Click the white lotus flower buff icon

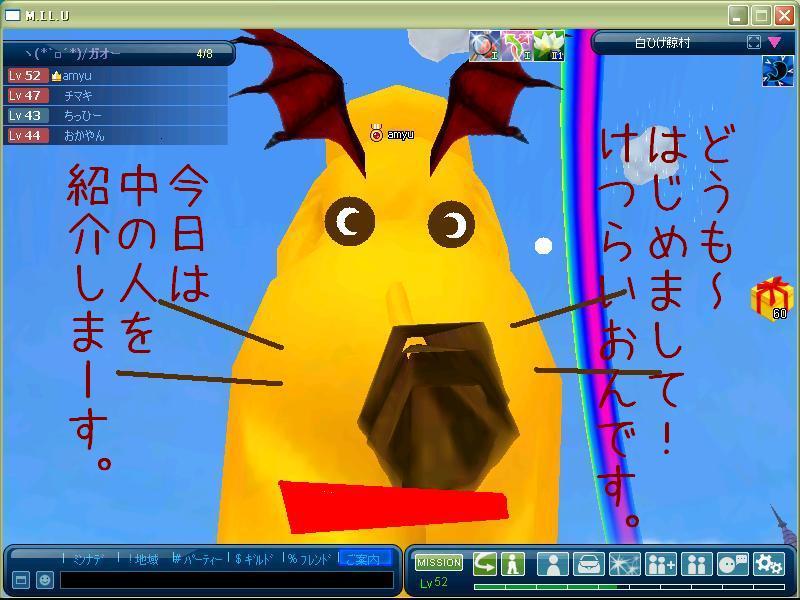pos(548,46)
